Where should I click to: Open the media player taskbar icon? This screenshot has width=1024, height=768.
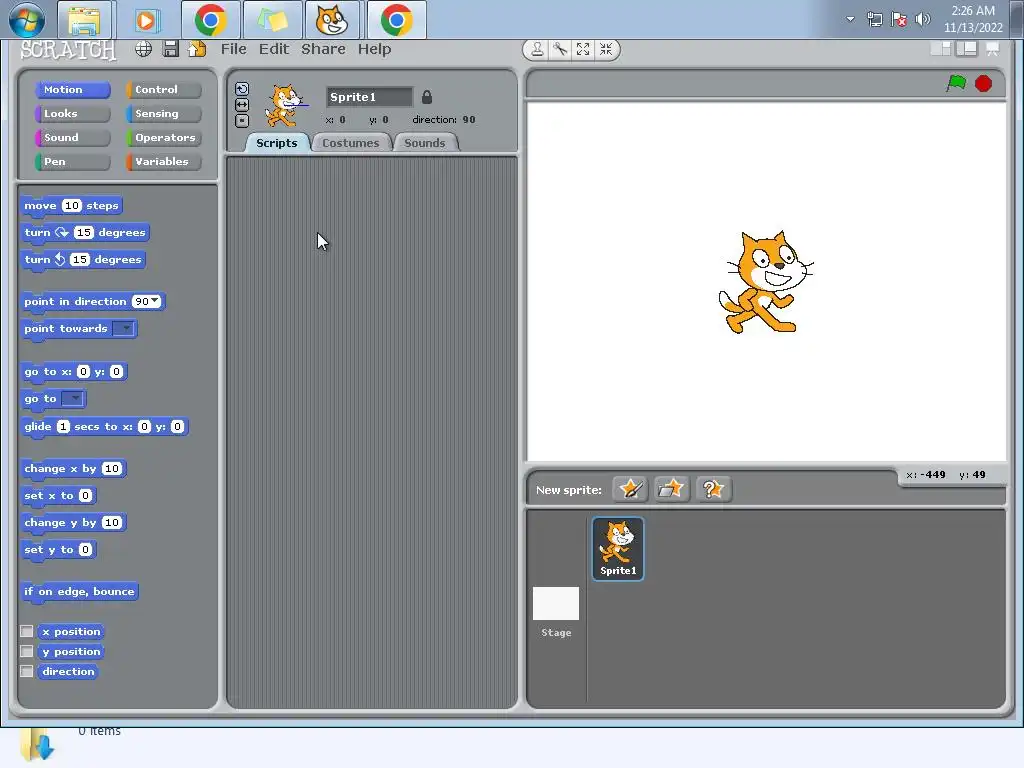click(146, 20)
